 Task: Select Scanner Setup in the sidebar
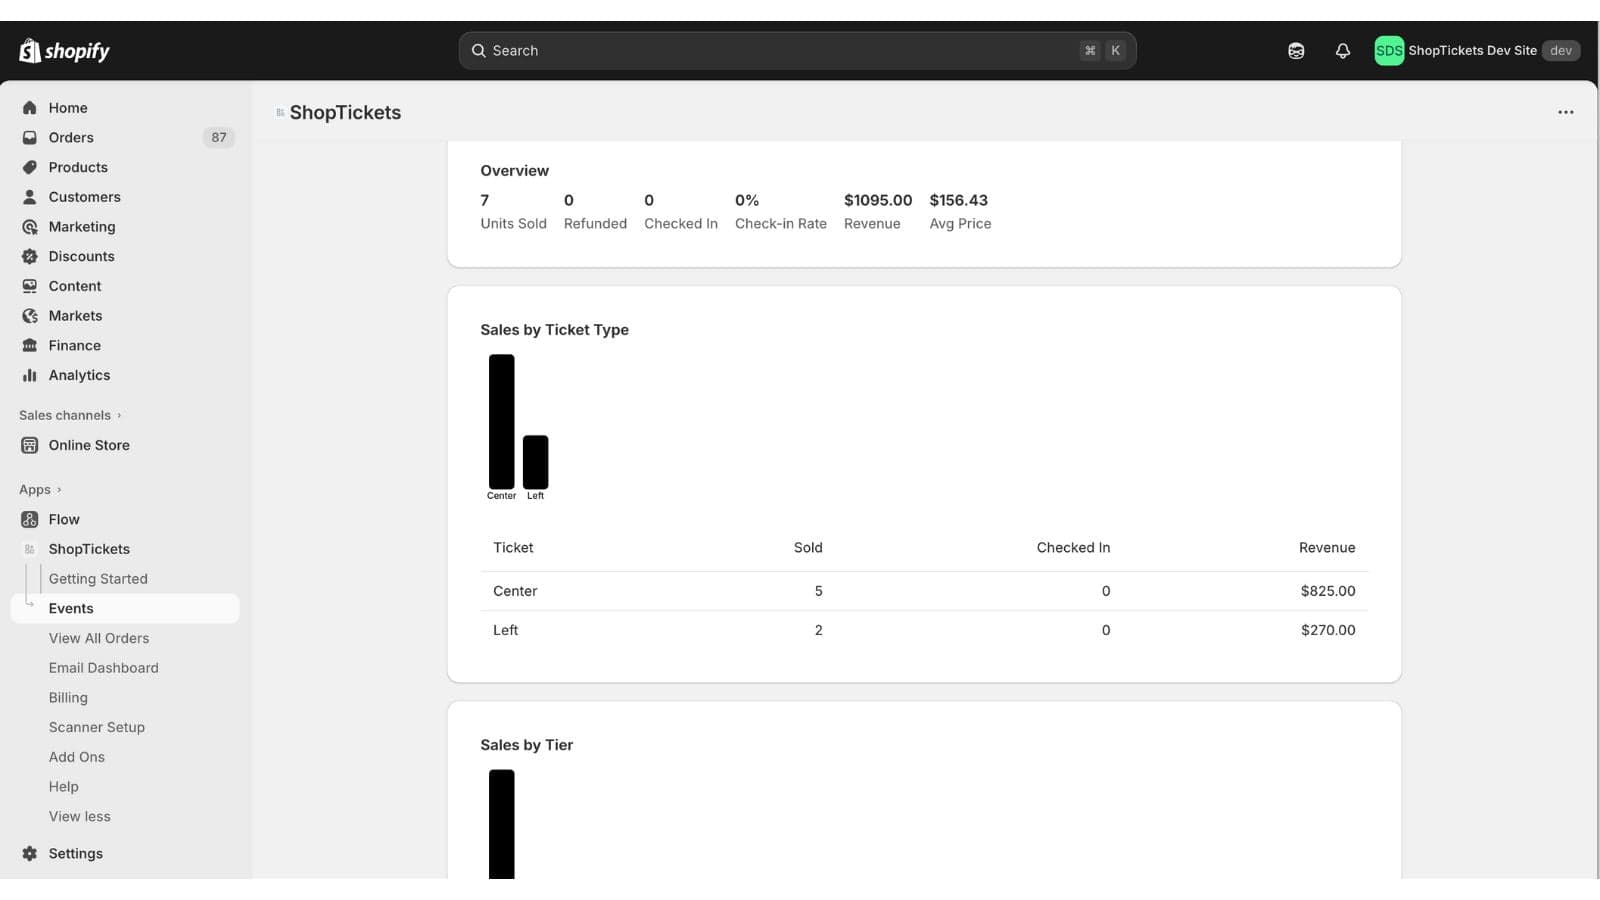click(x=97, y=727)
